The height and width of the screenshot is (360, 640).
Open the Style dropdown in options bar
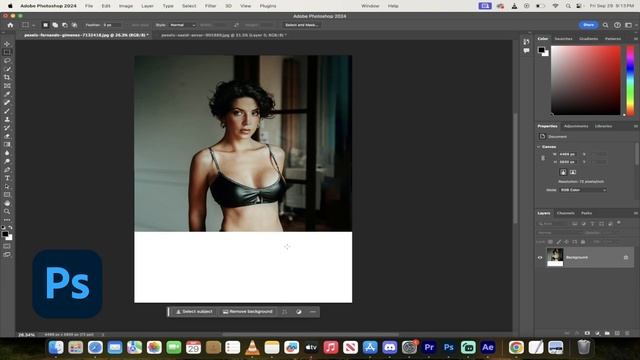[x=182, y=25]
